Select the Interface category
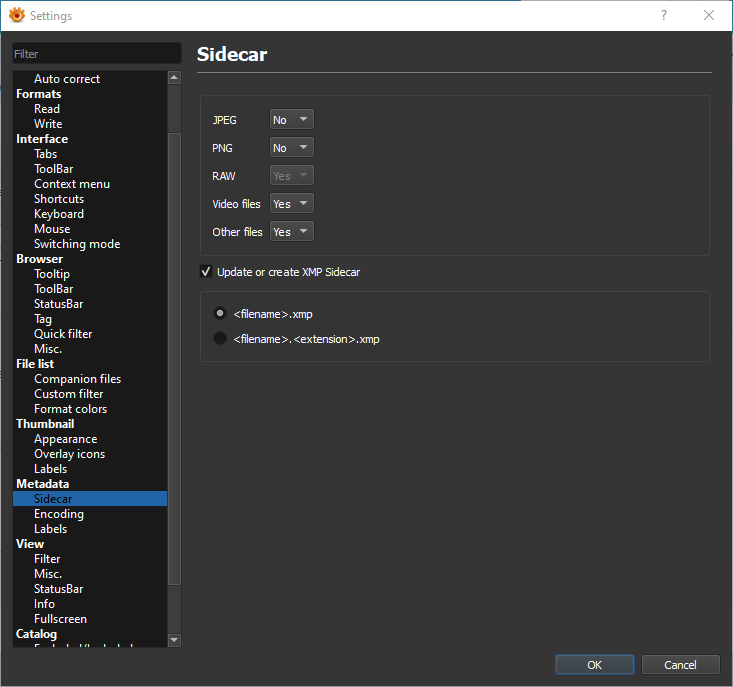The image size is (733, 687). click(x=42, y=139)
